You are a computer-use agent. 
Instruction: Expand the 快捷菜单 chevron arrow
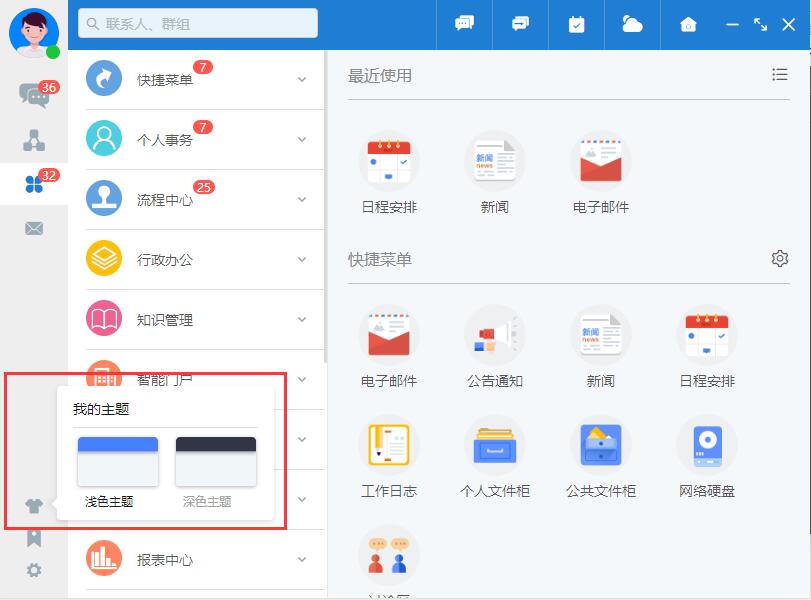(x=302, y=80)
